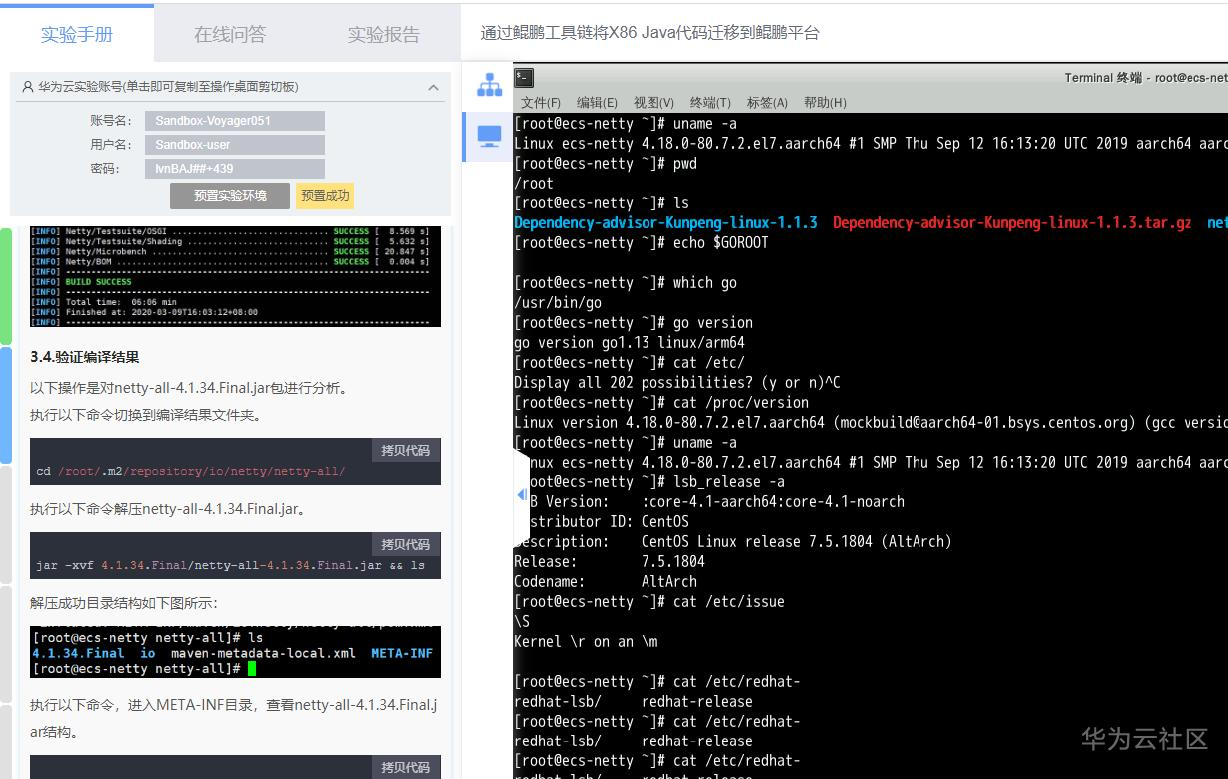Click the '/usr/bin/go' output line

pos(557,303)
